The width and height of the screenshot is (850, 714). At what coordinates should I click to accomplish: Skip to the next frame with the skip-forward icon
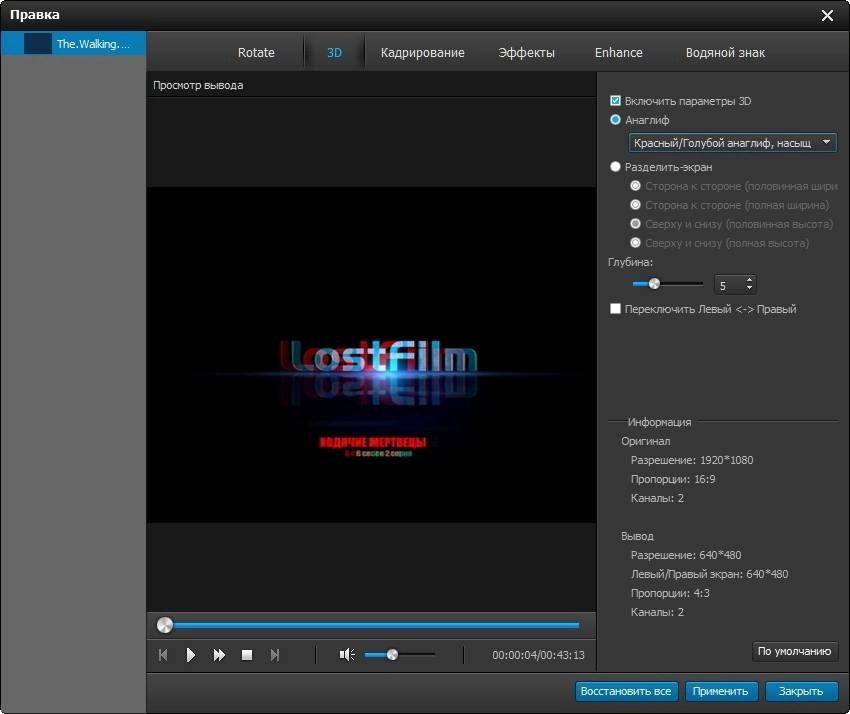pyautogui.click(x=275, y=655)
